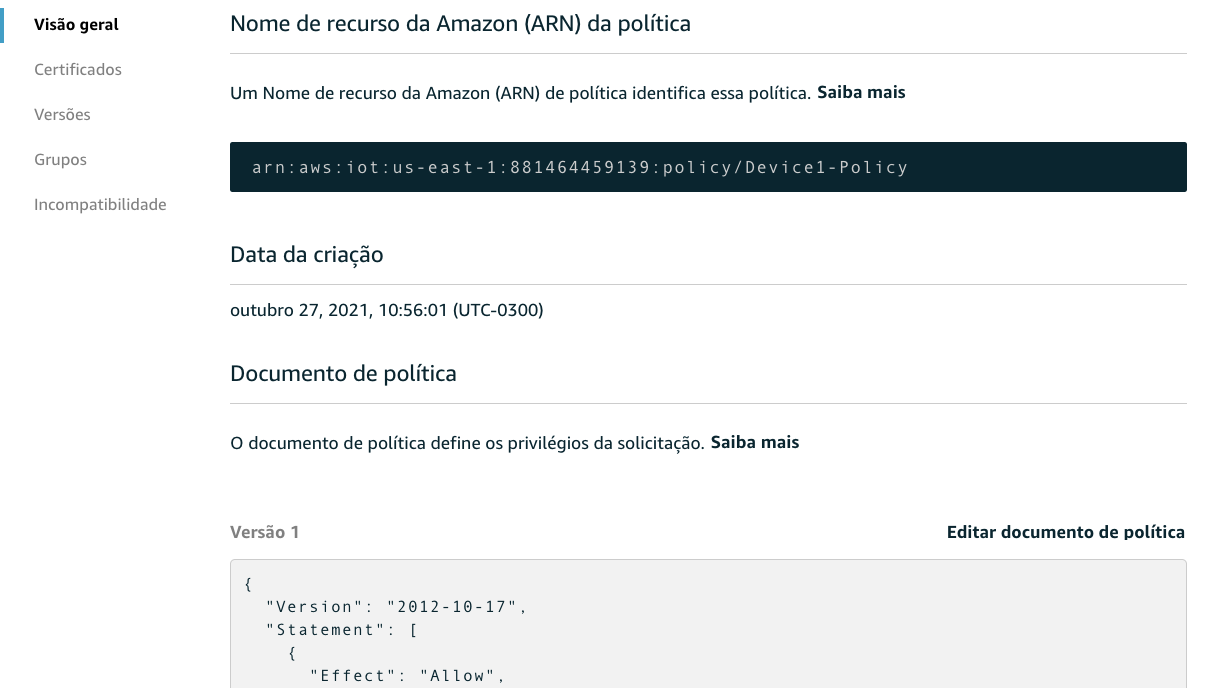Go to the Grupos section

(x=60, y=160)
